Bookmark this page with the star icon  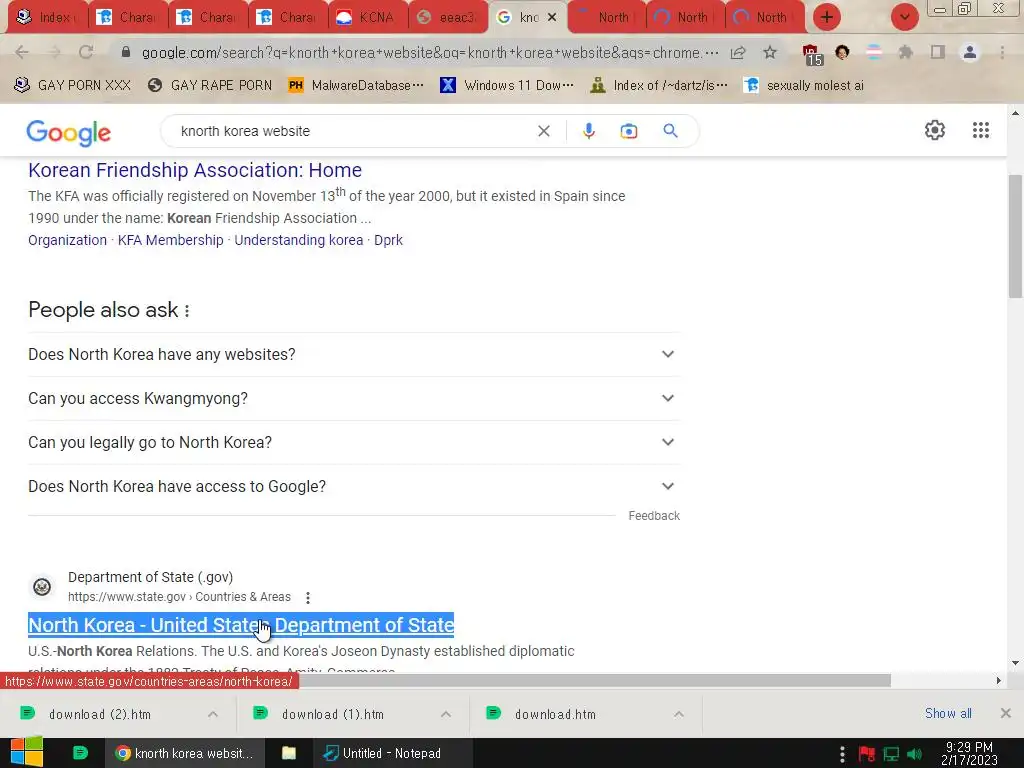click(770, 52)
